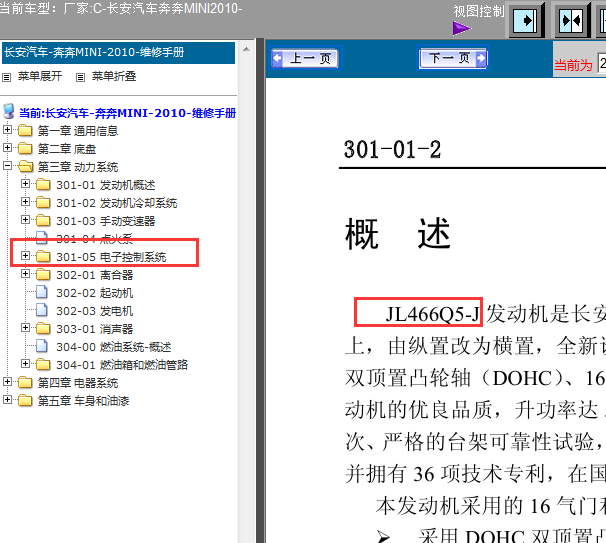
Task: Open 301-02 发动机冷却系统 section
Action: [x=117, y=203]
